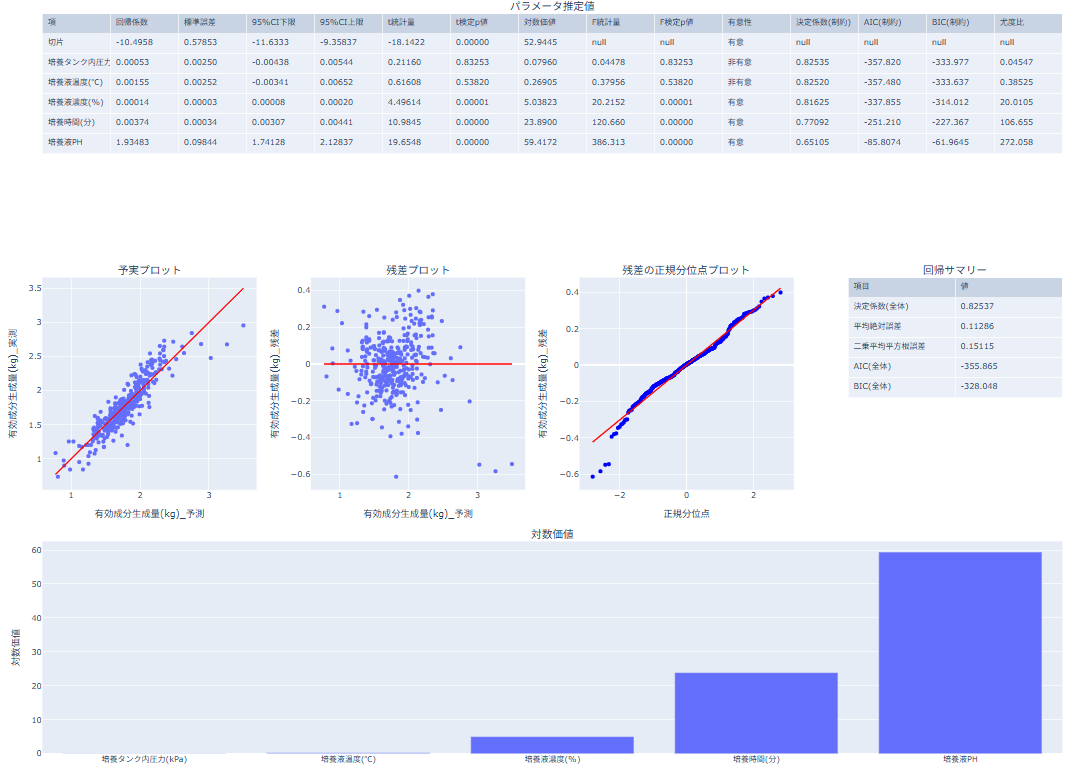Click the t統計量 column header
Viewport: 1076px width, 769px height.
click(401, 22)
